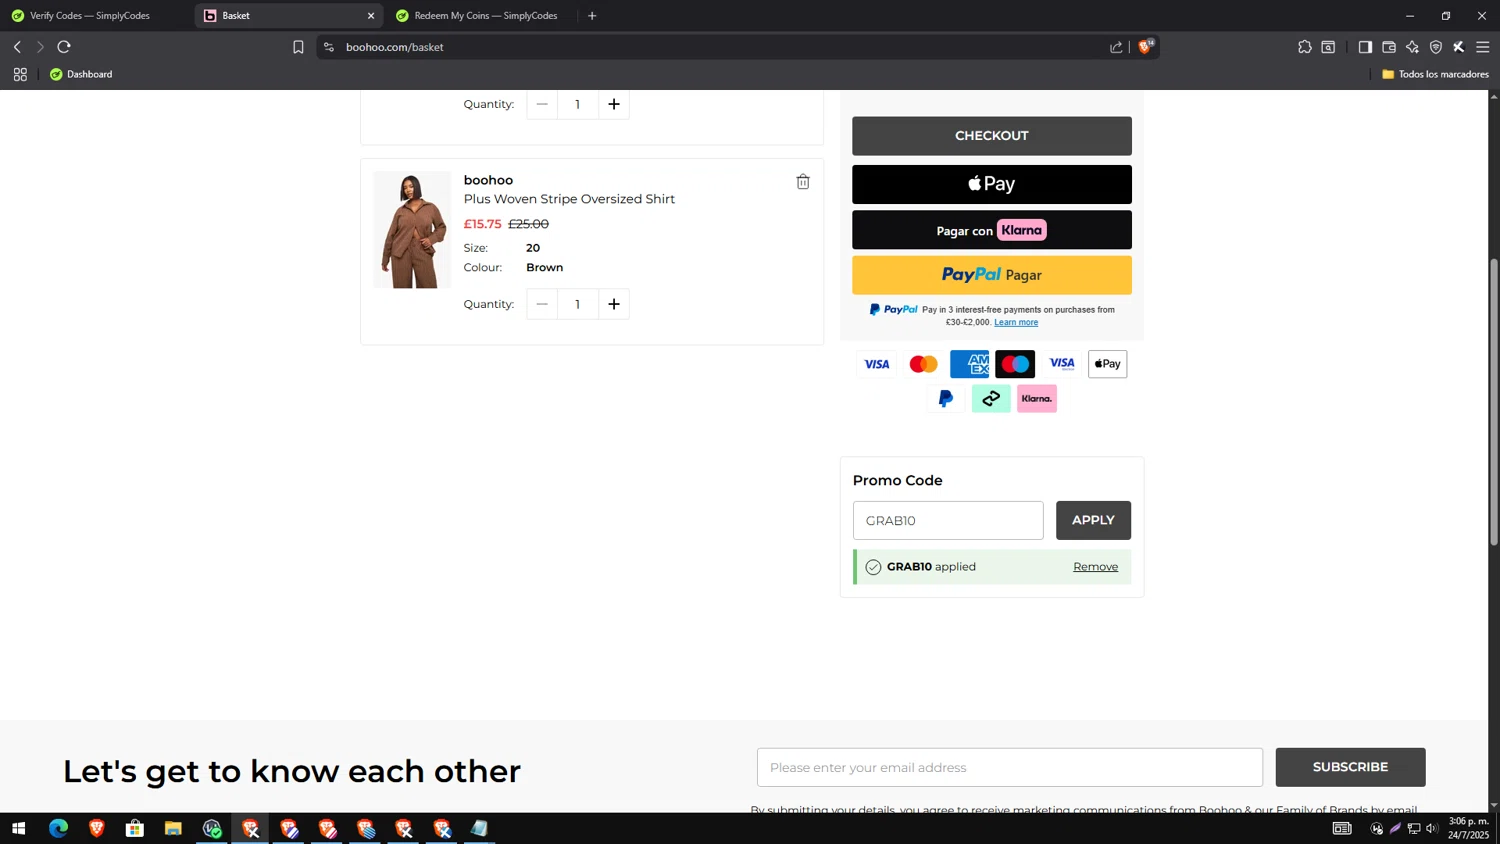This screenshot has width=1500, height=844.
Task: Toggle the browser sidebar panel
Action: 1365,47
